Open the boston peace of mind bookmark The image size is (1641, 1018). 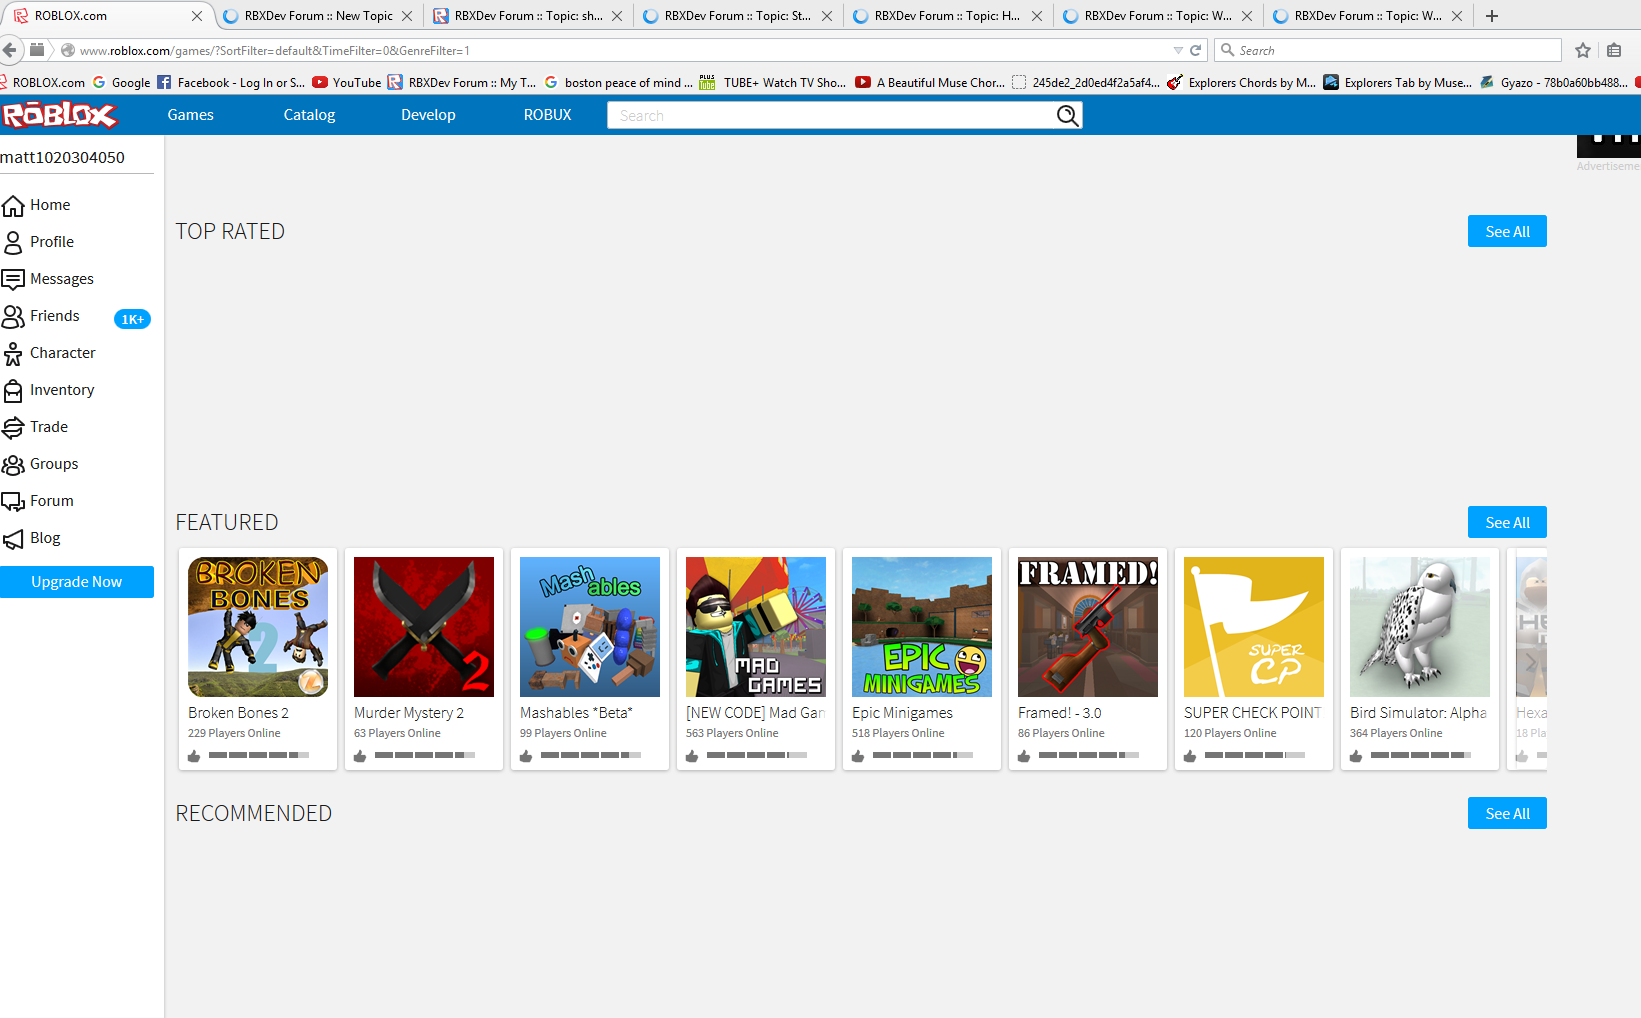point(619,83)
